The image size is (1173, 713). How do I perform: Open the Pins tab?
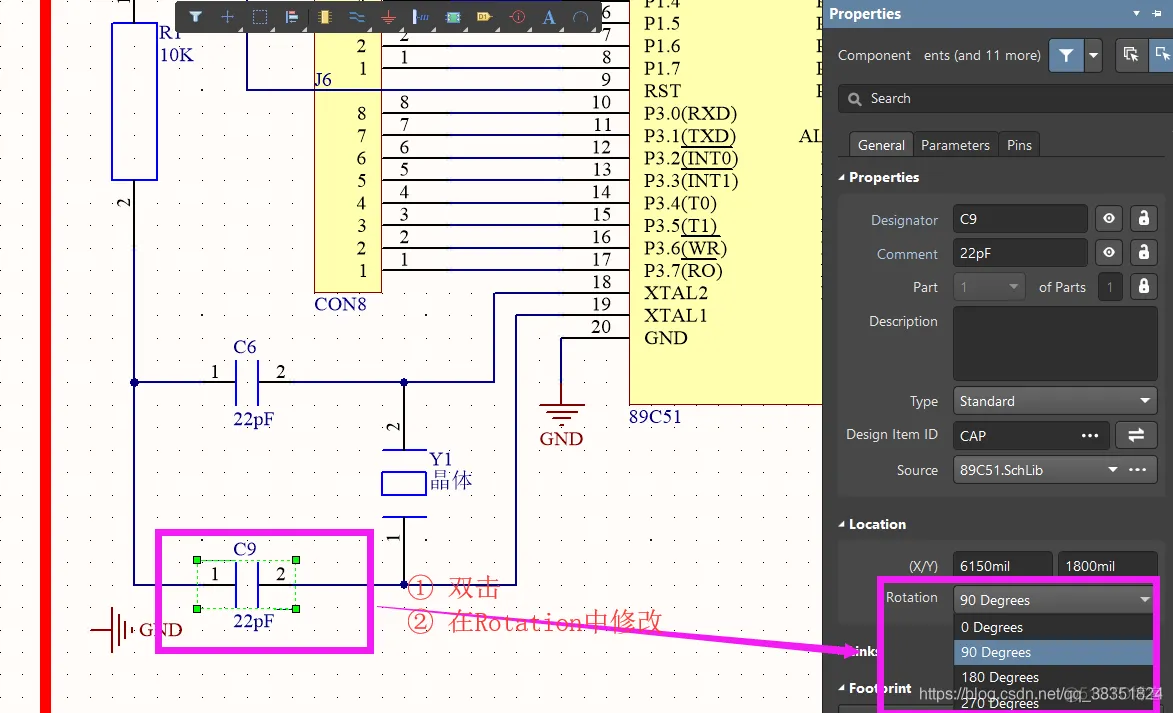click(1019, 145)
